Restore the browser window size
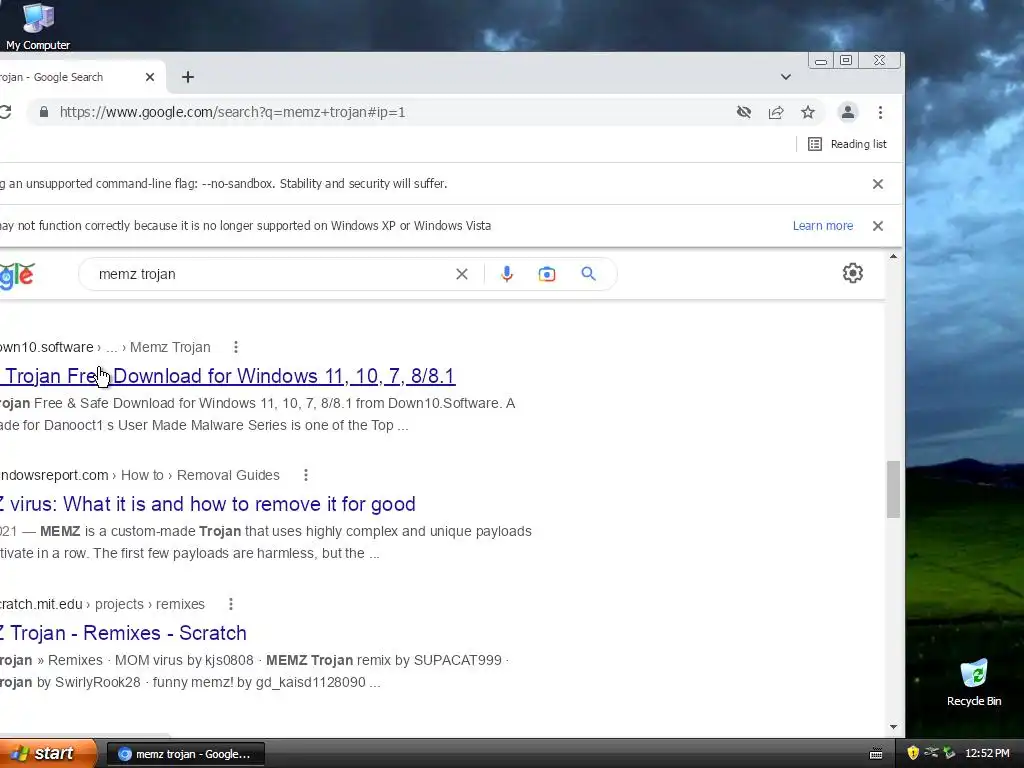The width and height of the screenshot is (1024, 768). pyautogui.click(x=846, y=61)
